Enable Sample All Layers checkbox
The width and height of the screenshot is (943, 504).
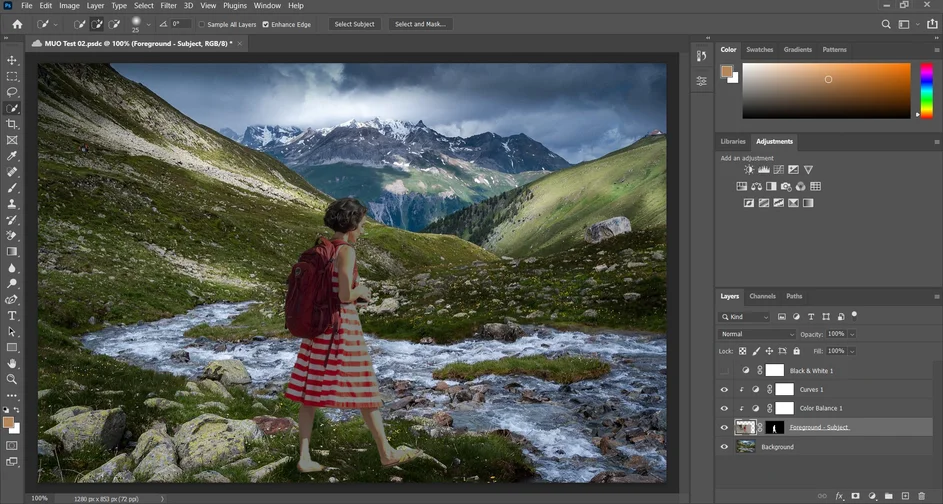(202, 24)
